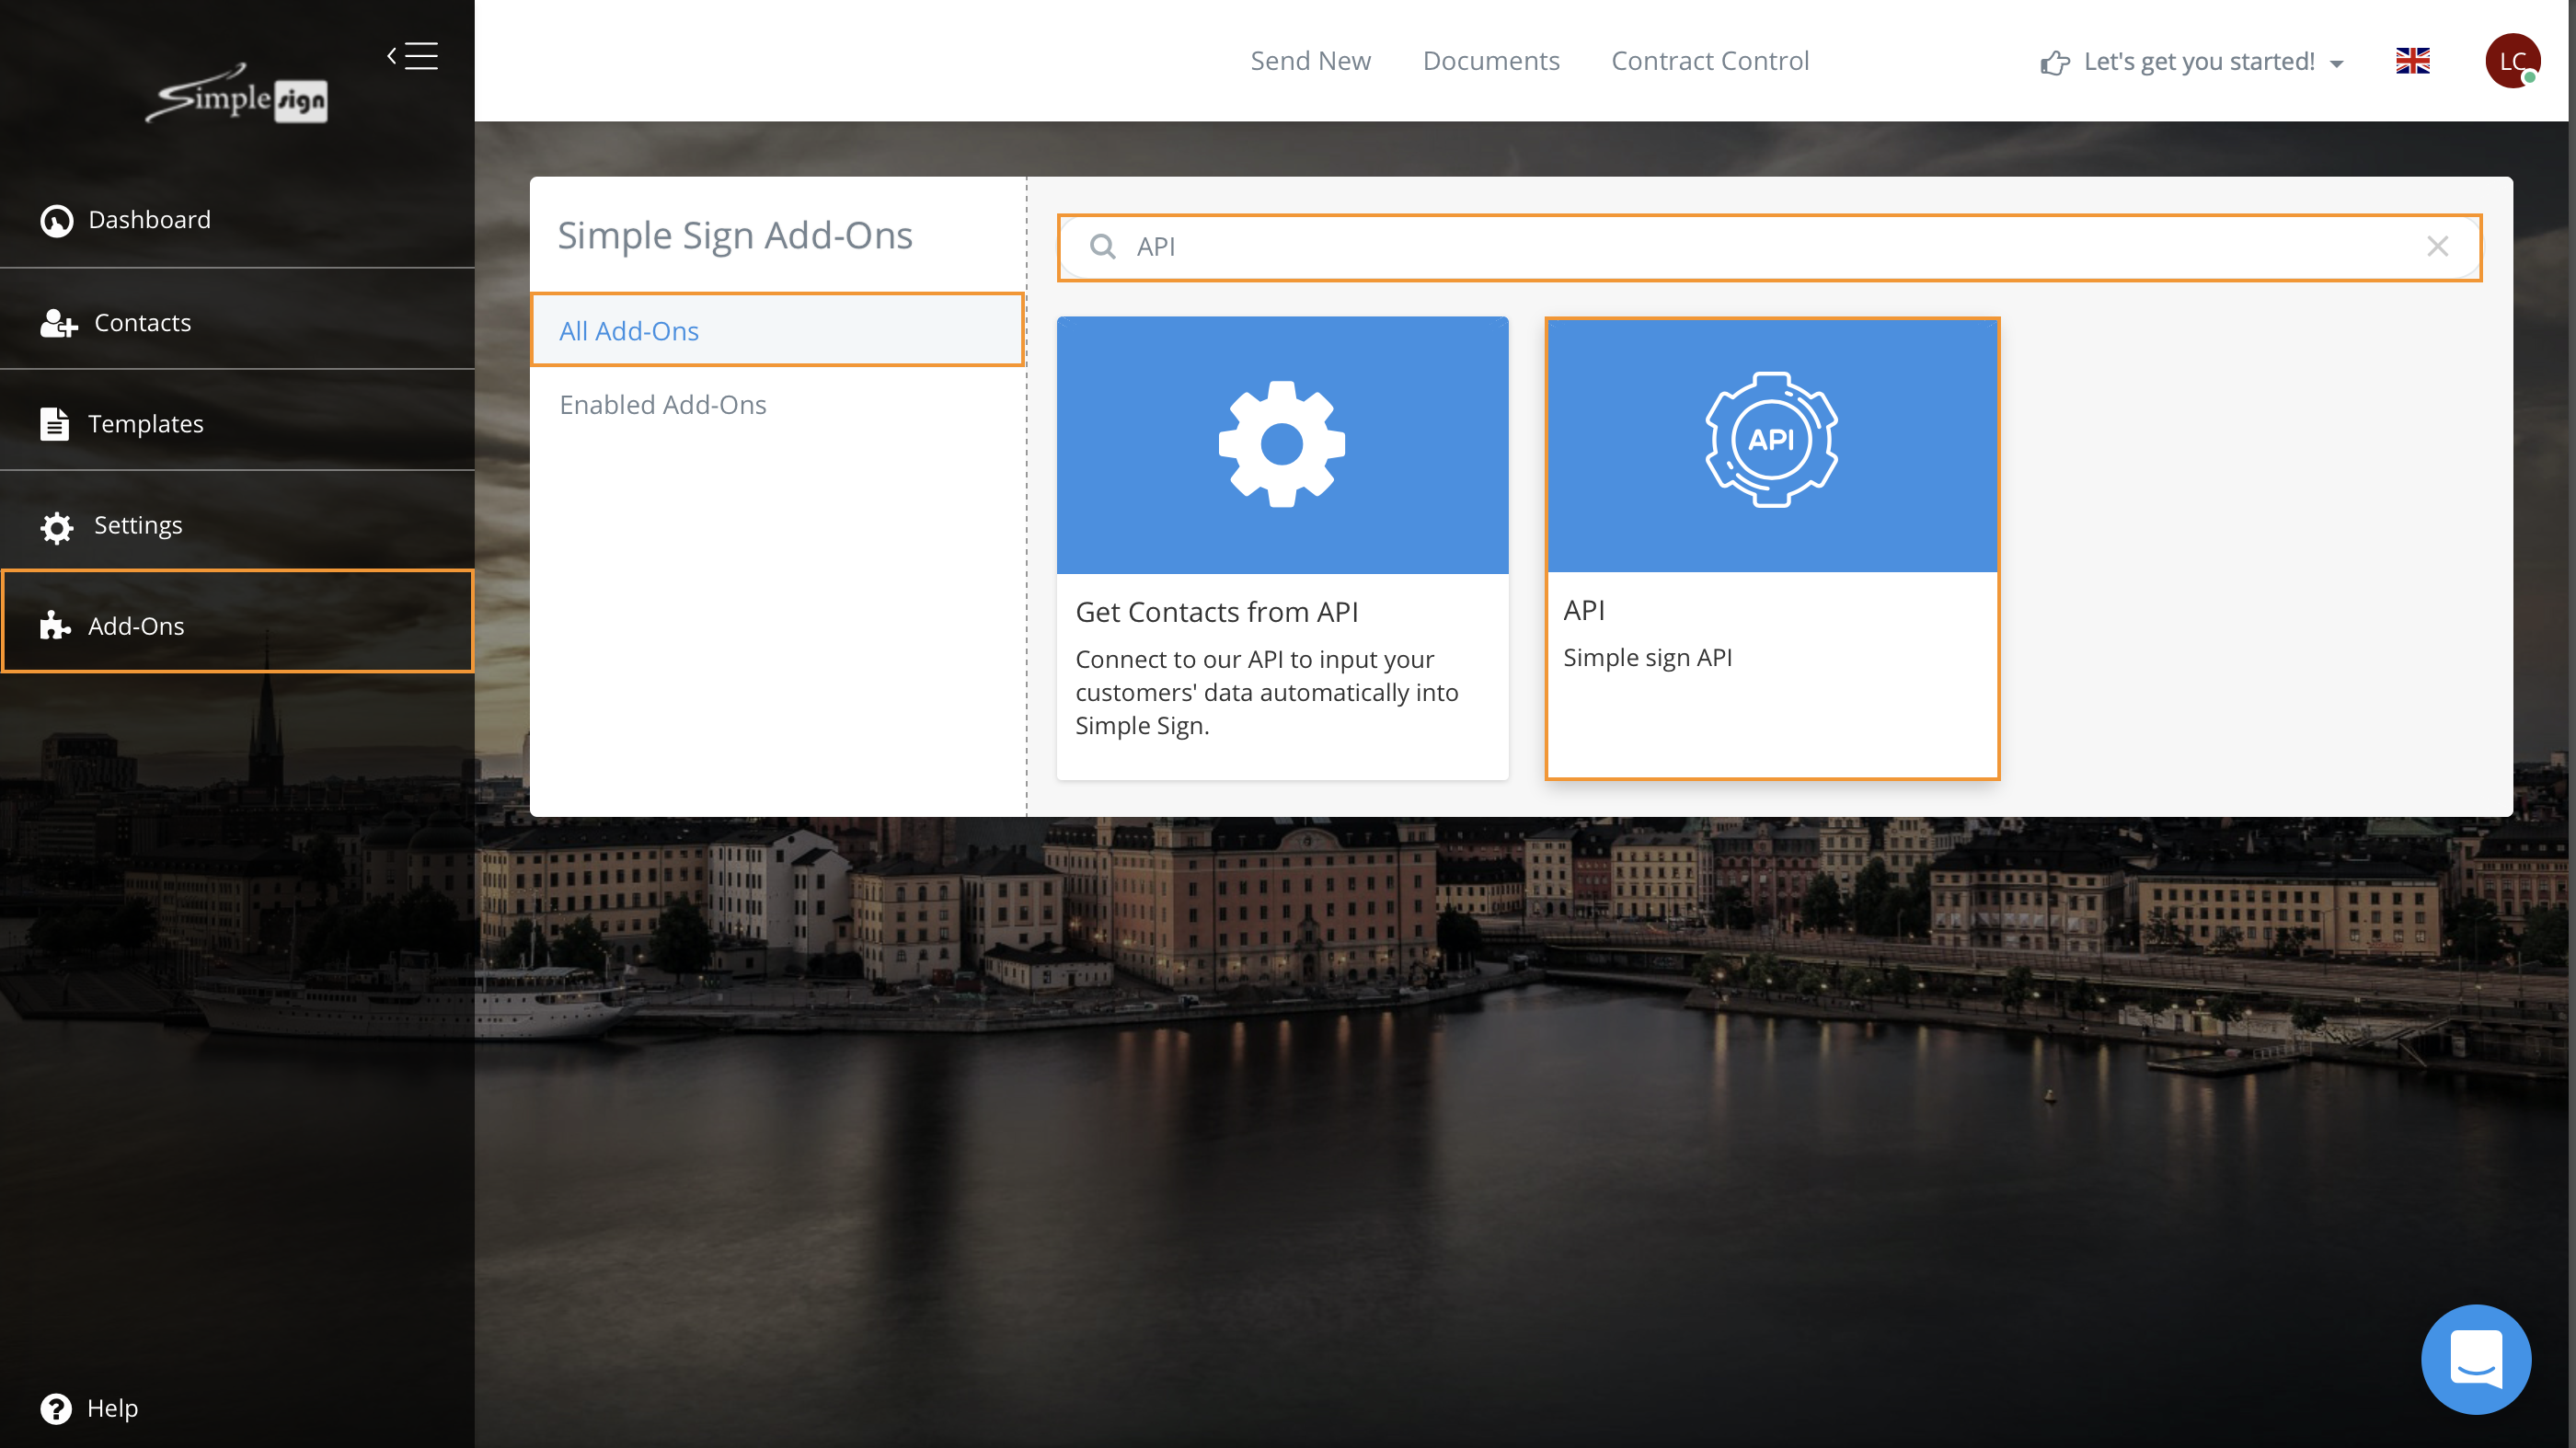Open Contract Control in the top navigation
This screenshot has width=2576, height=1448.
click(1710, 61)
